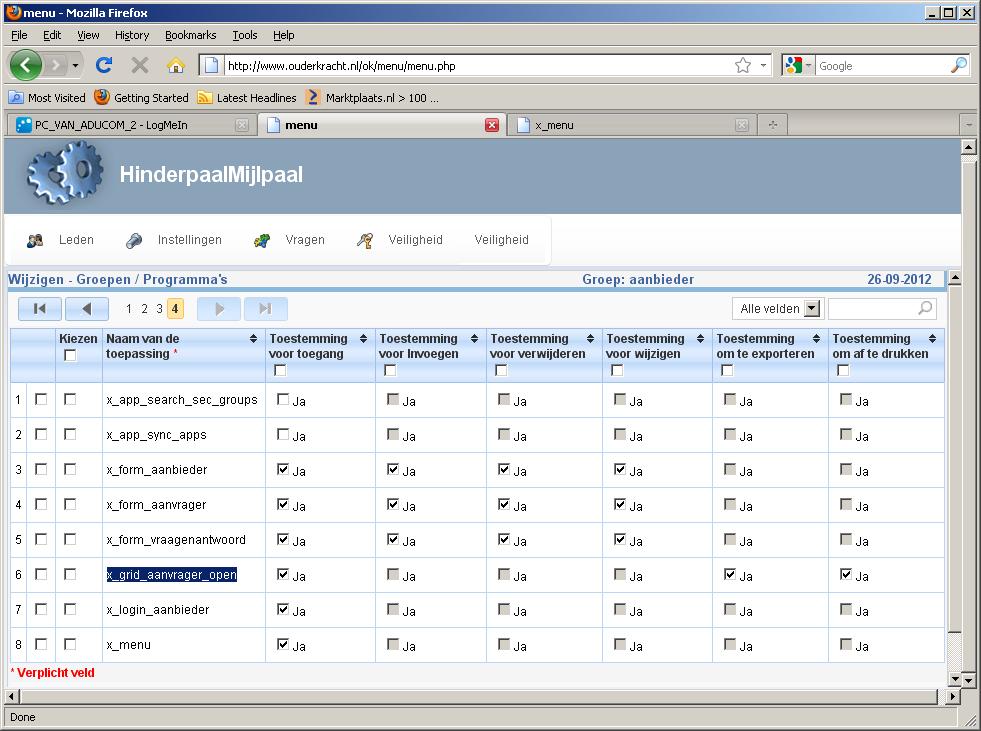Open the Bookmarks menu

(190, 35)
